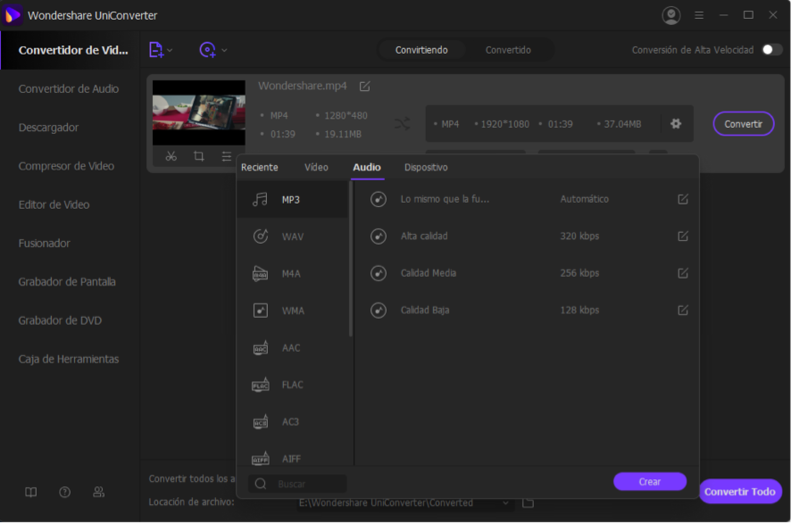The image size is (791, 523).
Task: Open Descargador in sidebar
Action: (x=48, y=128)
